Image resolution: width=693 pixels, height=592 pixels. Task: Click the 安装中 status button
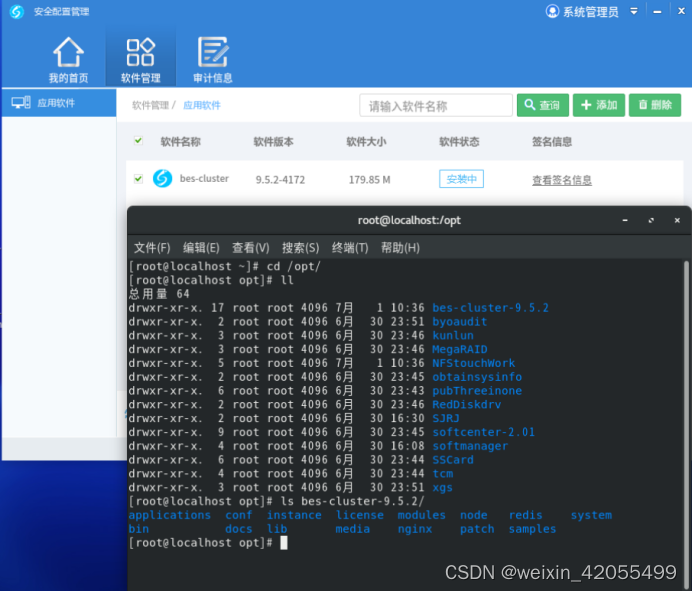(461, 179)
